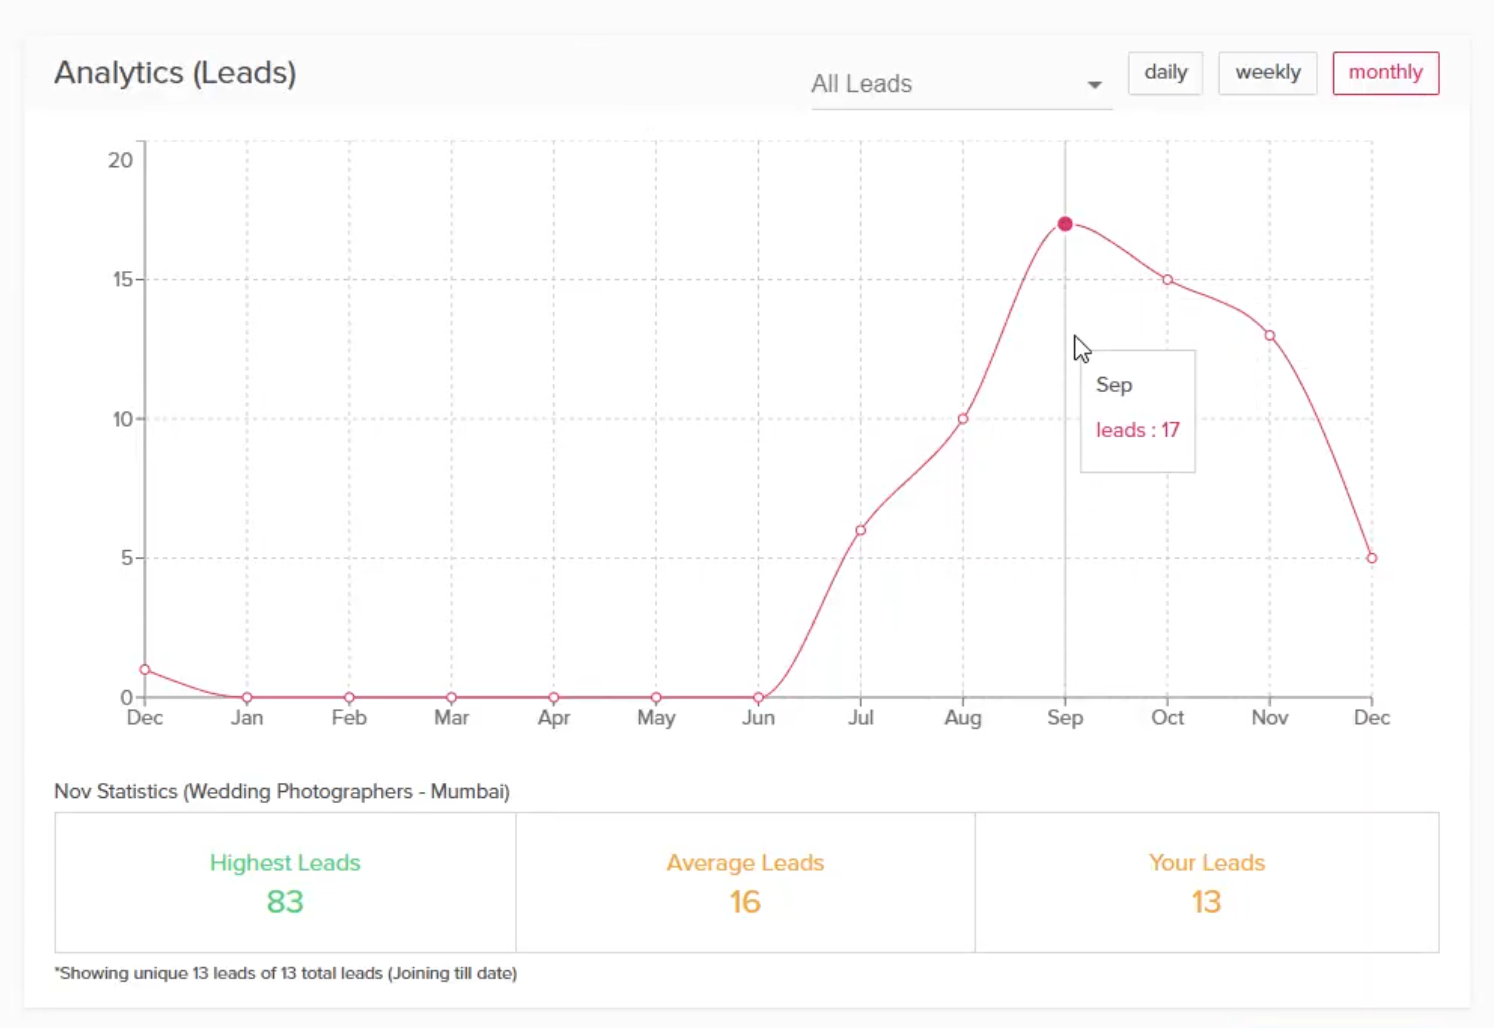This screenshot has width=1494, height=1028.
Task: Select the monthly view button
Action: point(1385,73)
